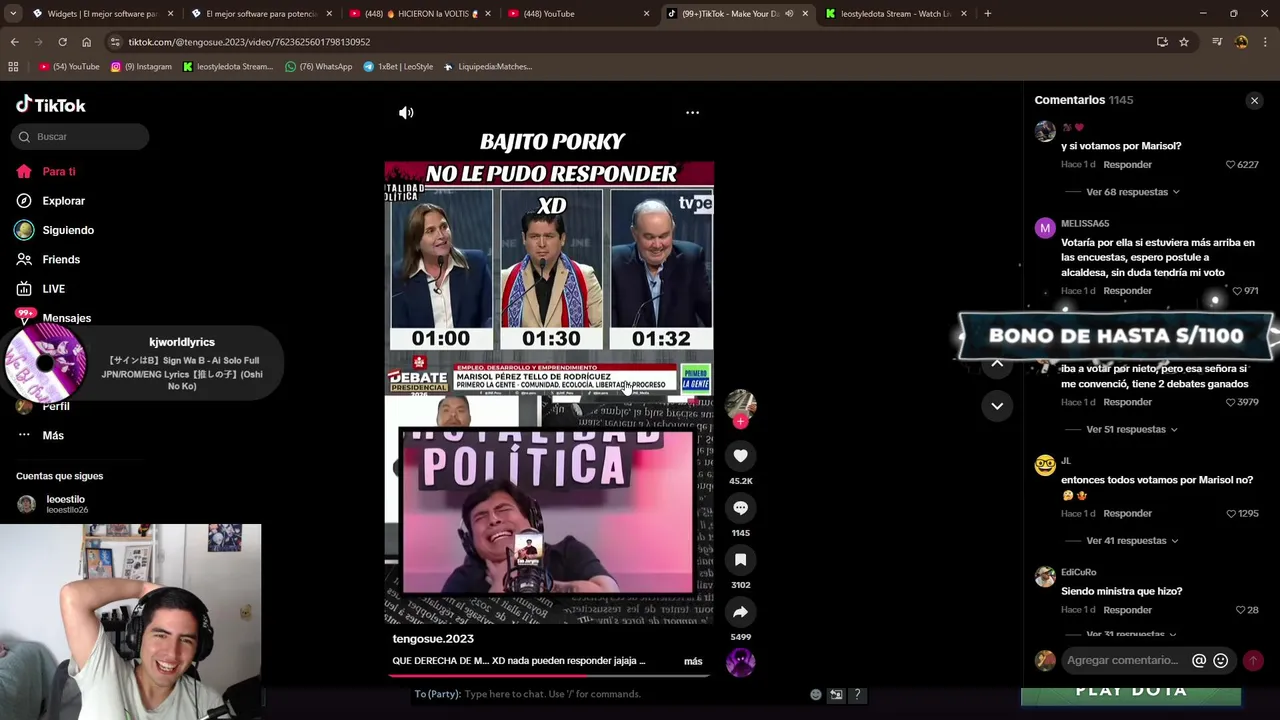Go to previous video arrow

pos(997,364)
